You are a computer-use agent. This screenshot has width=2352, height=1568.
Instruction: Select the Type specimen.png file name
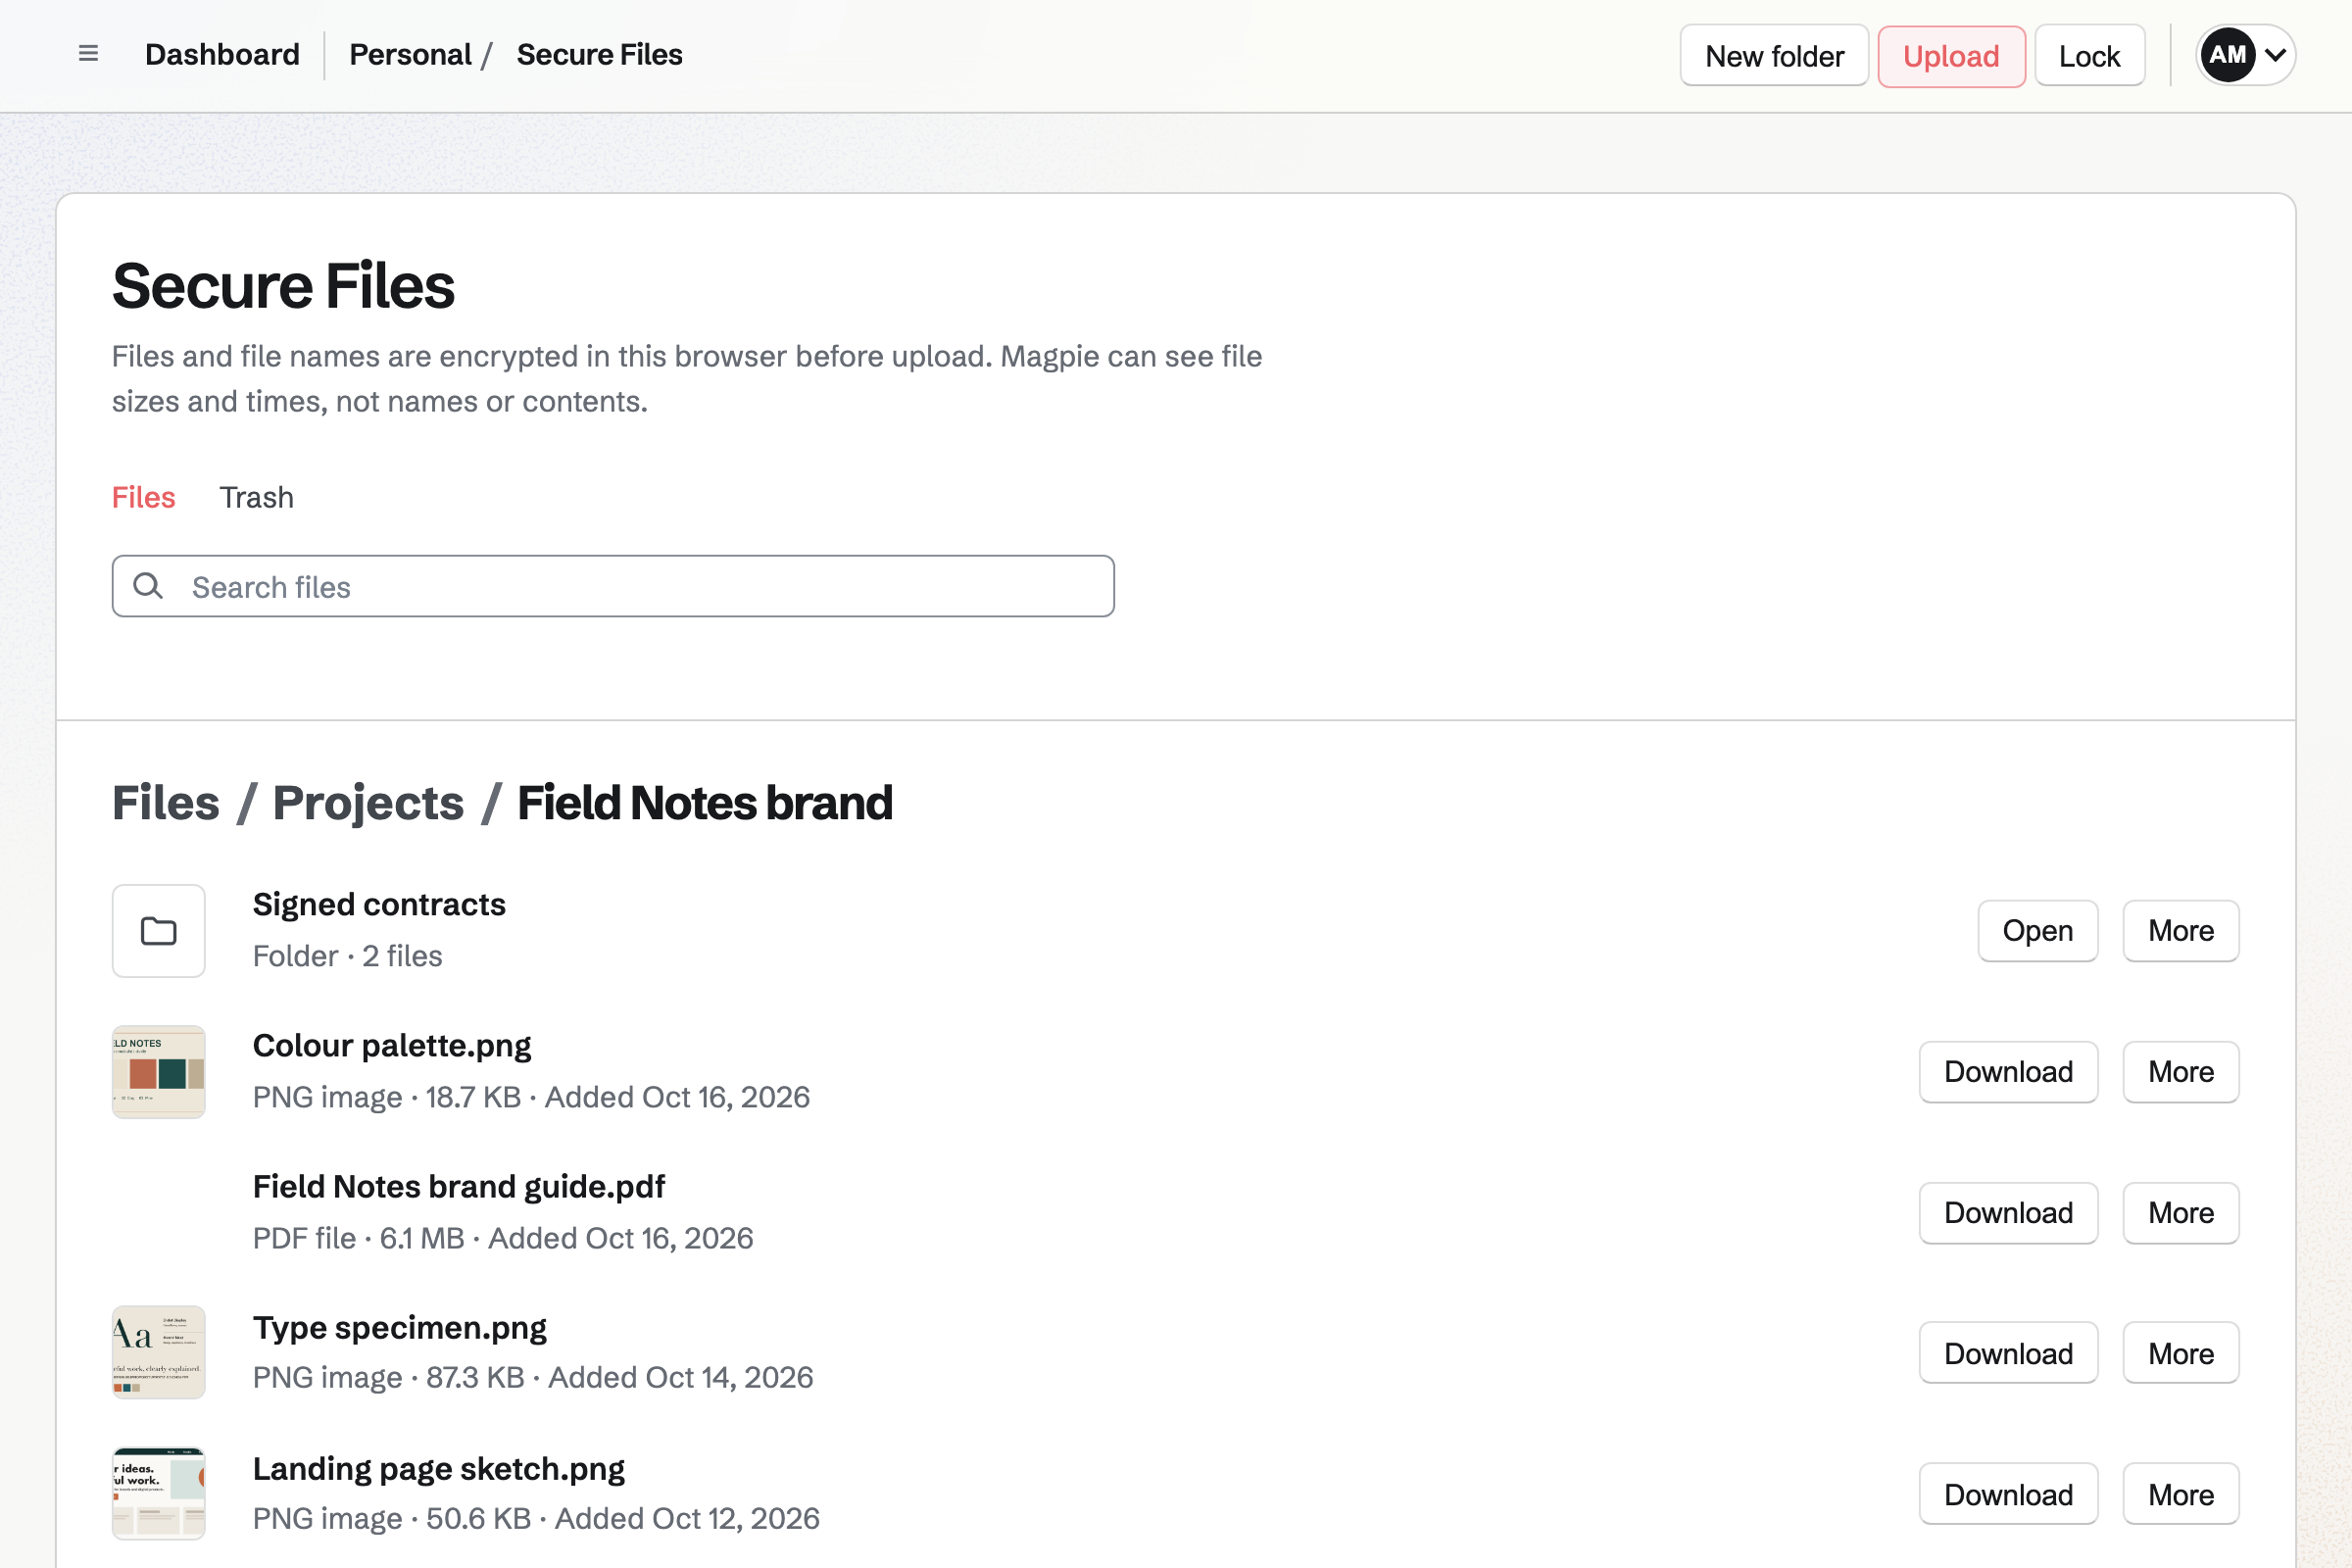[x=400, y=1327]
